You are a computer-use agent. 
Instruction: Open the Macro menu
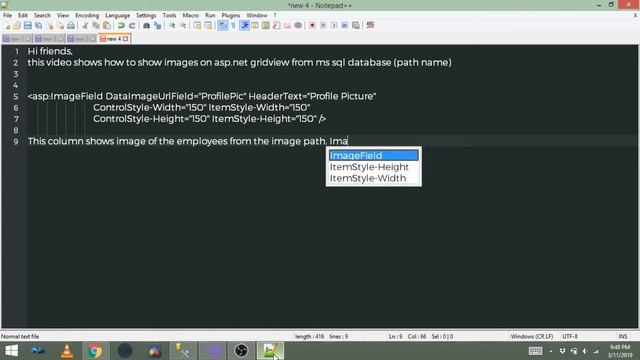(x=191, y=16)
